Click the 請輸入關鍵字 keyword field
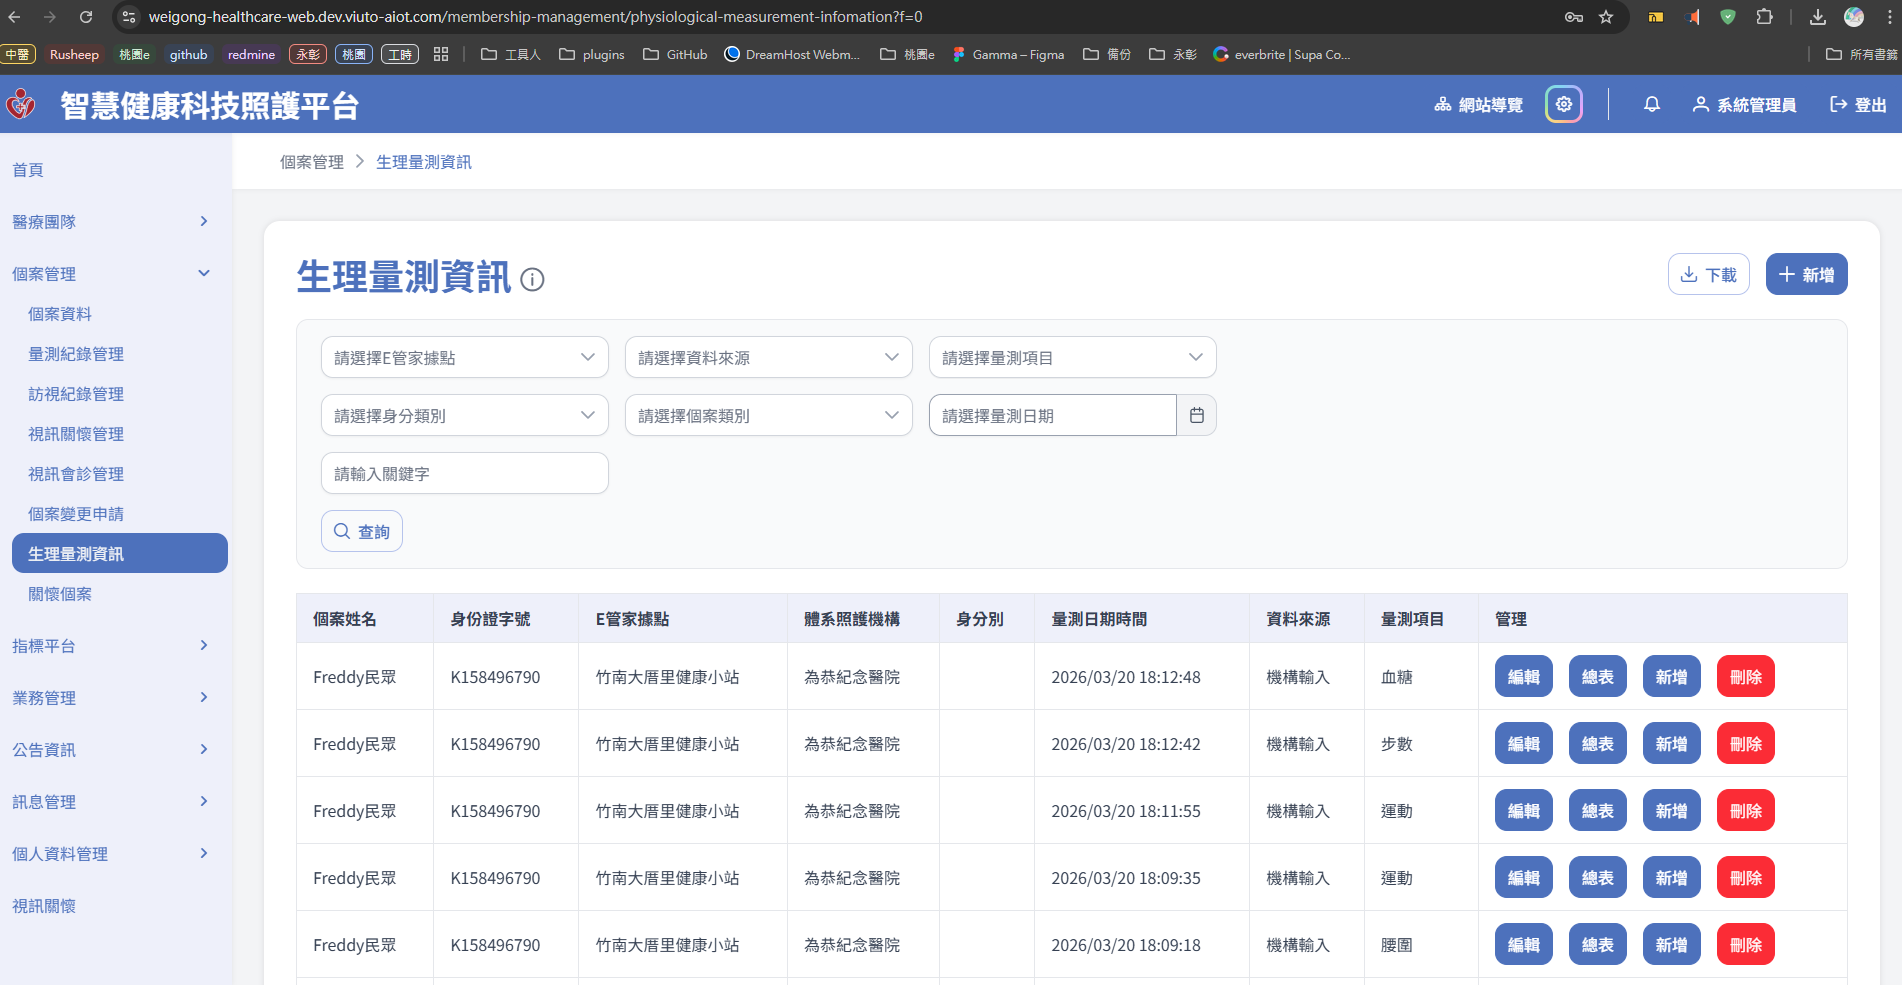Image resolution: width=1902 pixels, height=985 pixels. coord(464,473)
